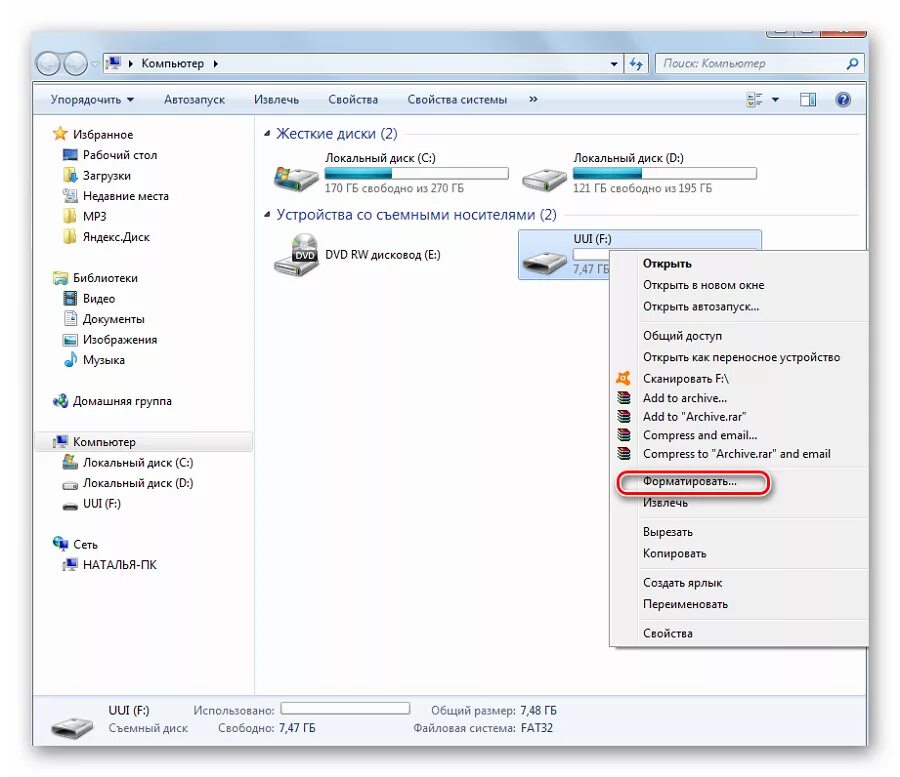Image resolution: width=900 pixels, height=777 pixels.
Task: Select the Local Disk (D:) drive icon
Action: (544, 179)
